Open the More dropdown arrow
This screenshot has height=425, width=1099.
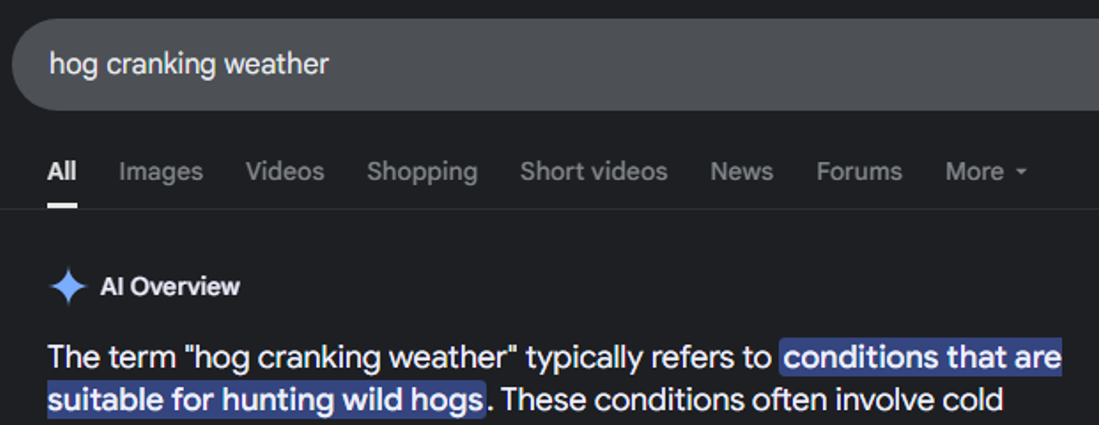[x=1021, y=172]
